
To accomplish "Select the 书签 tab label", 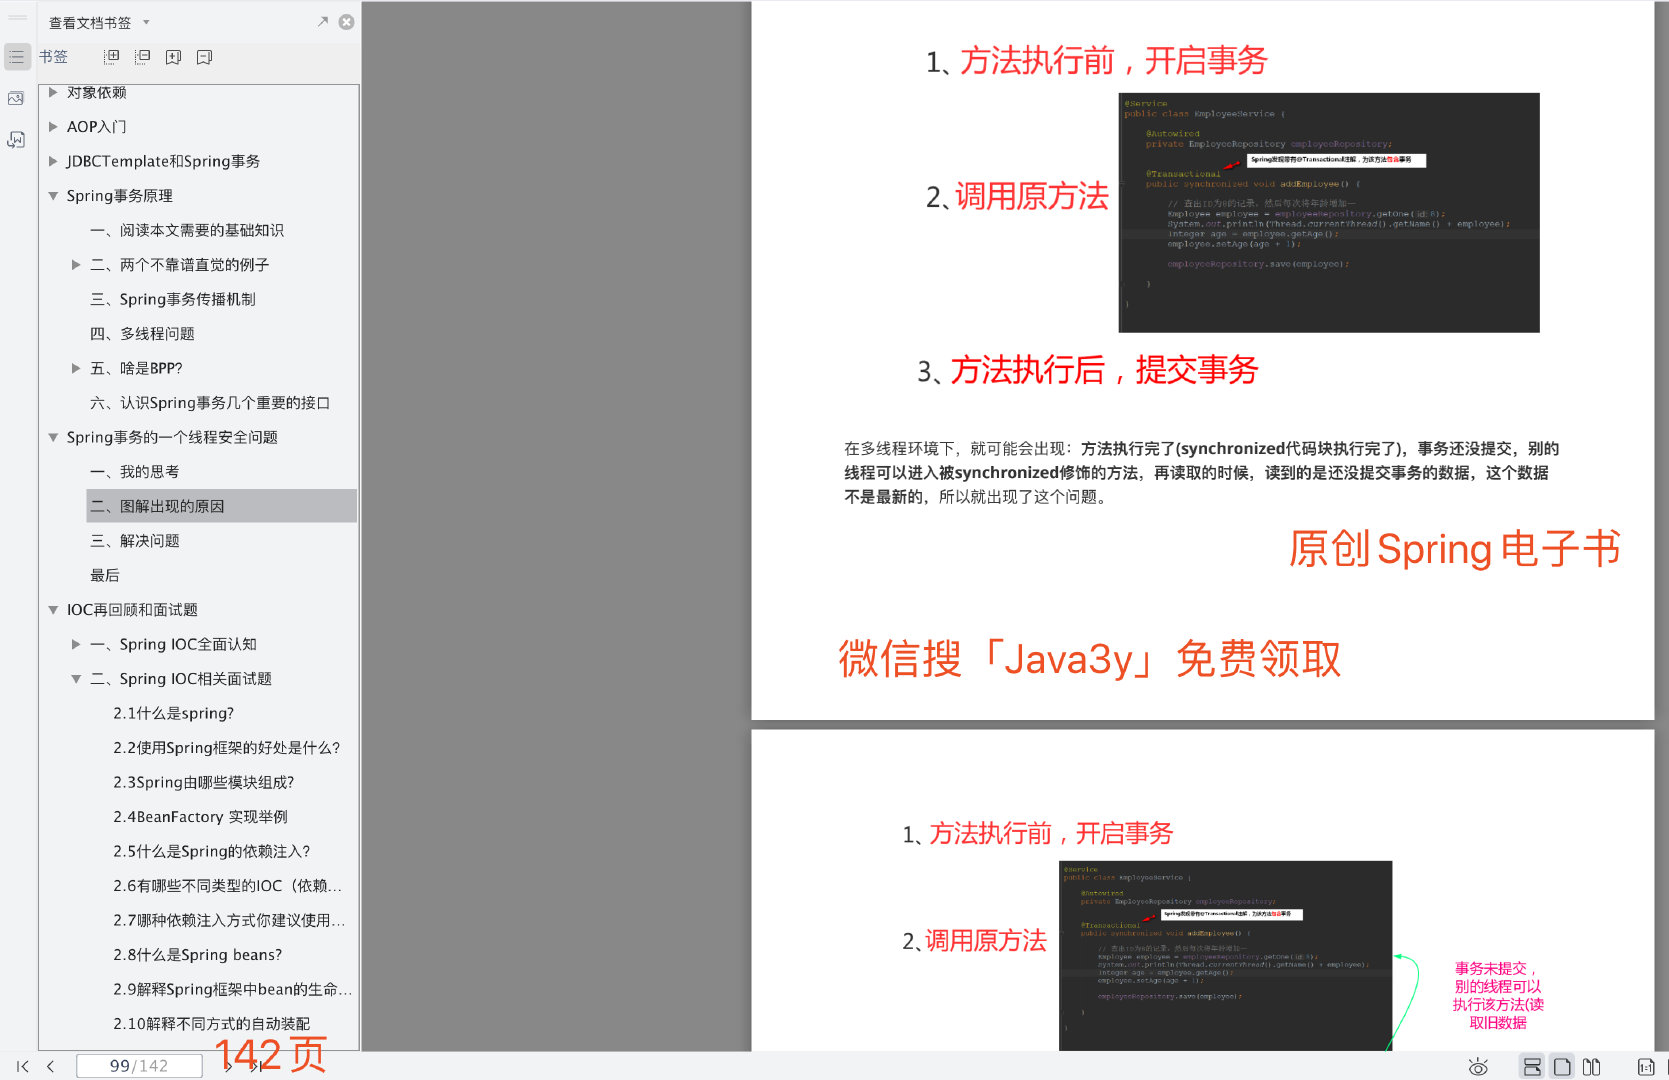I will coord(53,57).
